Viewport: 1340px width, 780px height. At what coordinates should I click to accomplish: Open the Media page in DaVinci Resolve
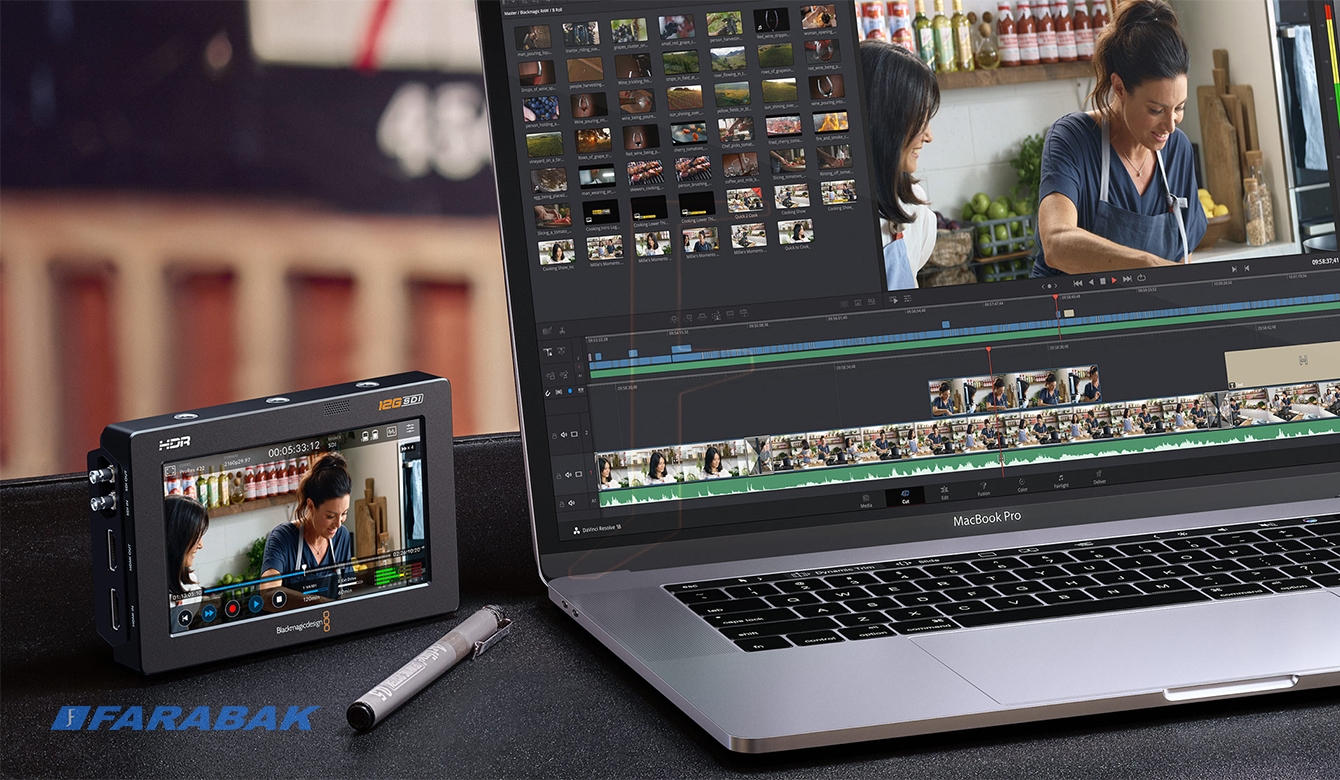(866, 500)
